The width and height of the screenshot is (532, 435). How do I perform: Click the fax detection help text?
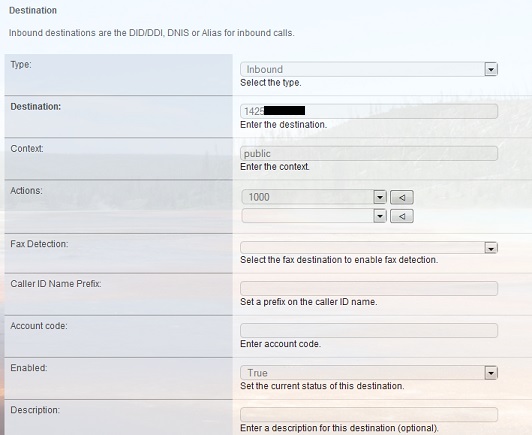tap(339, 260)
